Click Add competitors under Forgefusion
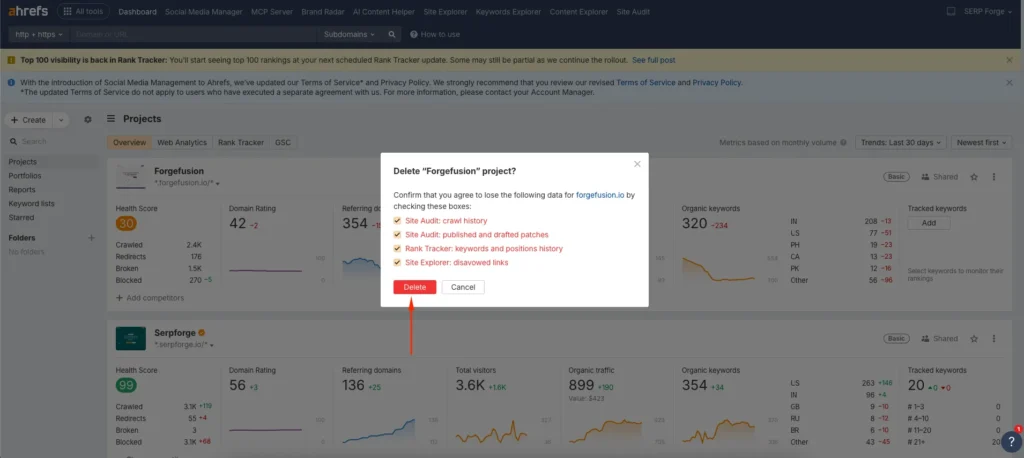The width and height of the screenshot is (1024, 458). tap(150, 298)
